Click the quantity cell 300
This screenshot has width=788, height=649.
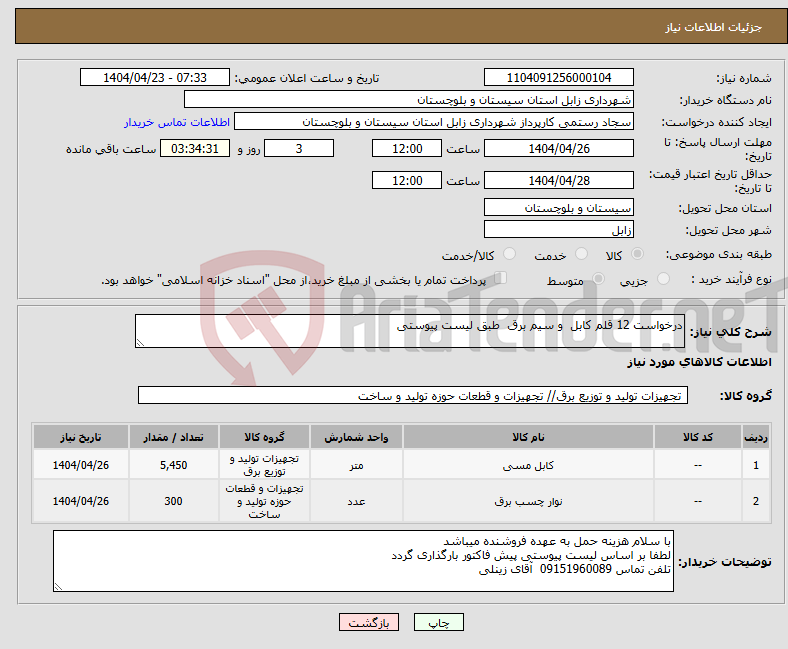[x=173, y=501]
